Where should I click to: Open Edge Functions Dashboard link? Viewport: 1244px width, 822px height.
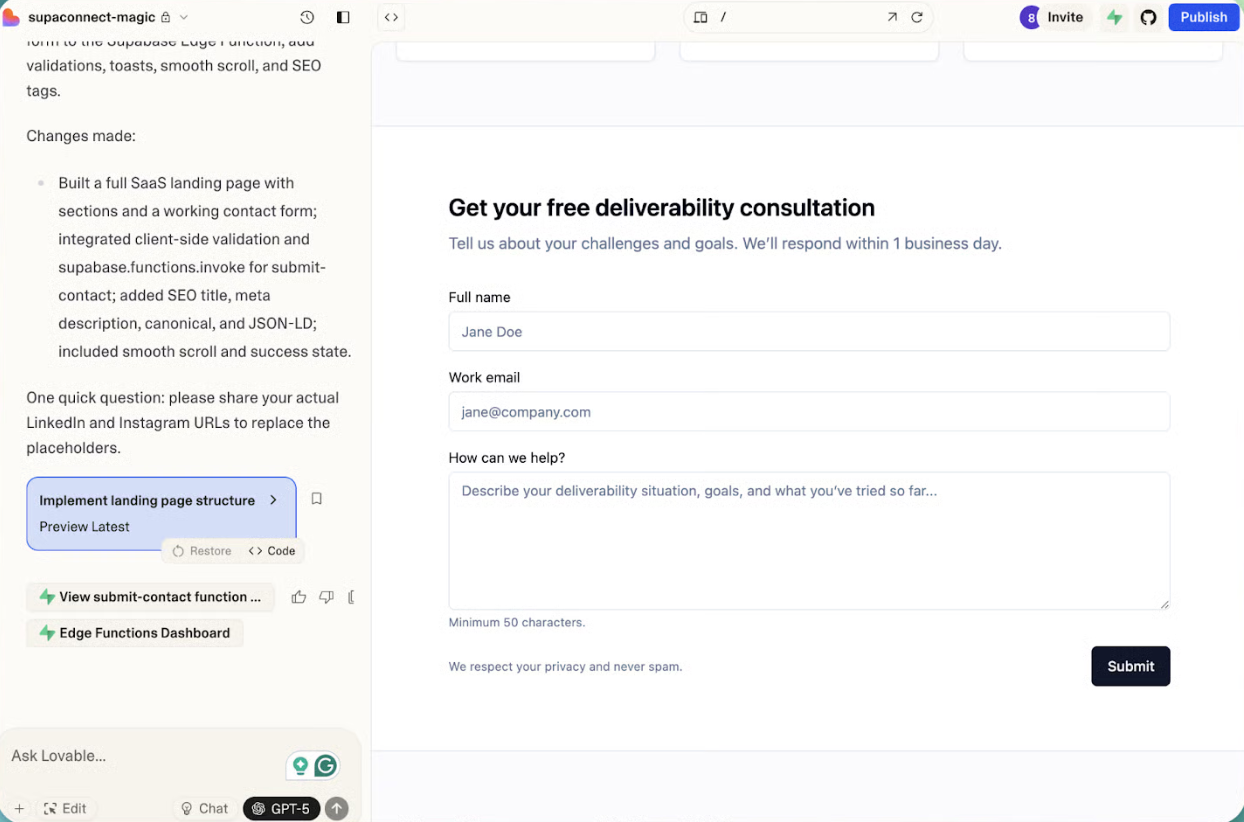click(x=134, y=633)
